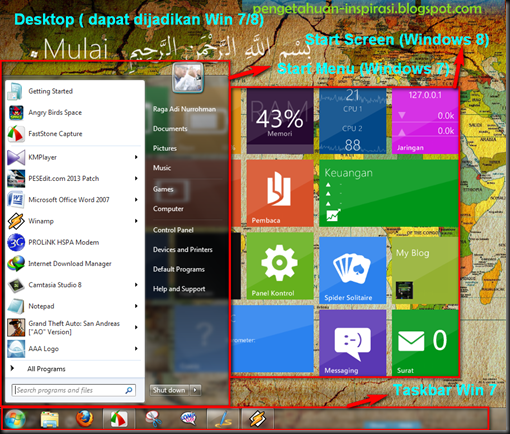The image size is (510, 434).
Task: Click Winamp lightning icon on taskbar
Action: [257, 419]
